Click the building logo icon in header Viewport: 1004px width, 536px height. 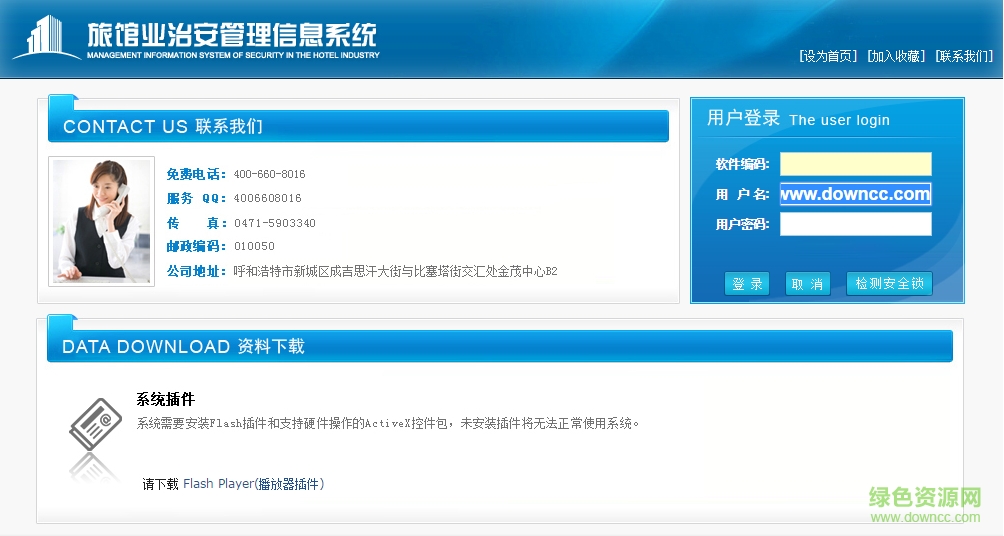[45, 38]
